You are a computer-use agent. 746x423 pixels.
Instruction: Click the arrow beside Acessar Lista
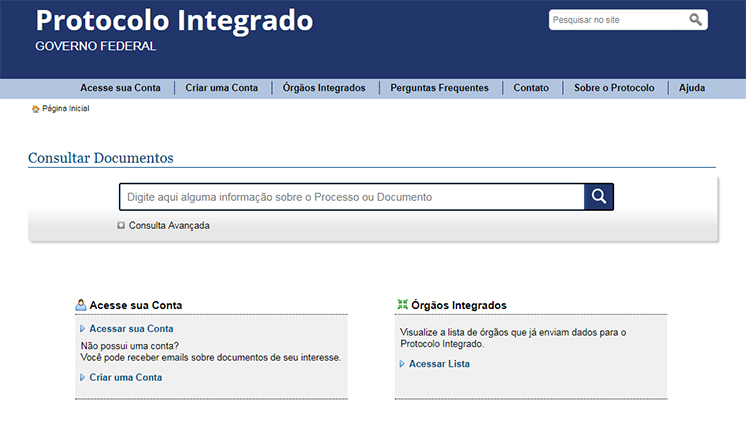point(402,364)
